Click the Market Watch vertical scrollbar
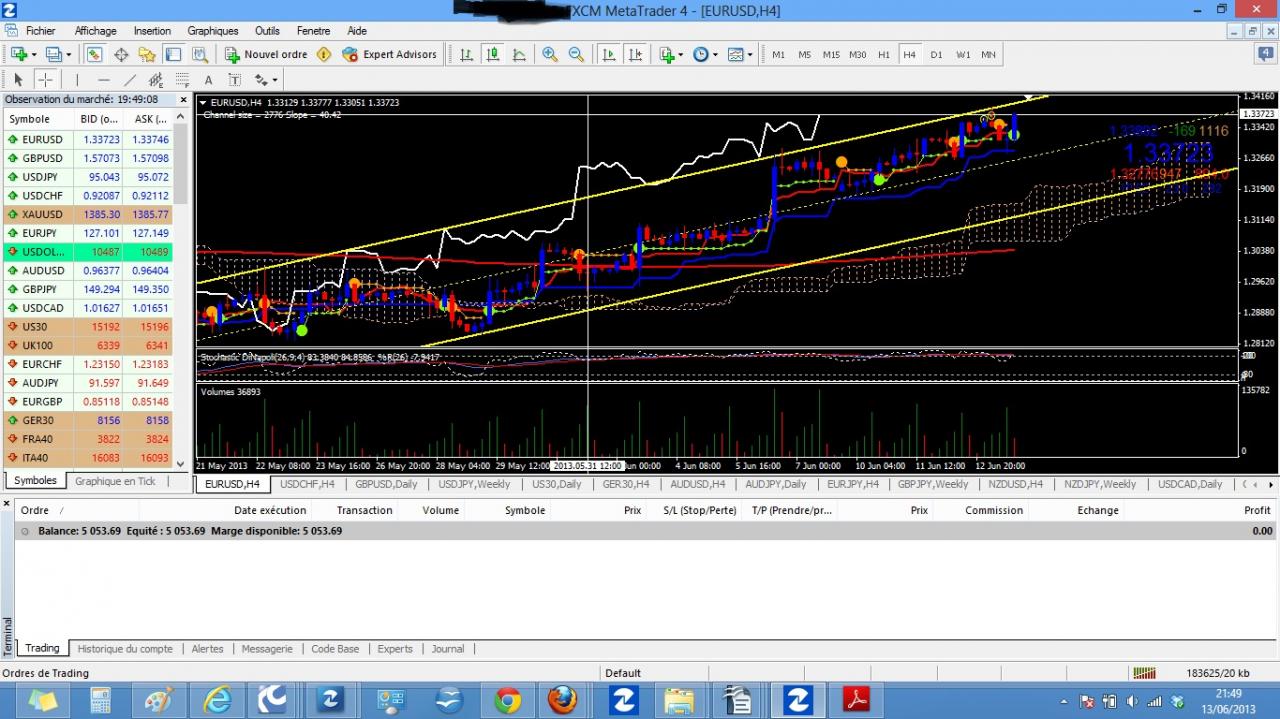This screenshot has width=1280, height=719. point(181,290)
